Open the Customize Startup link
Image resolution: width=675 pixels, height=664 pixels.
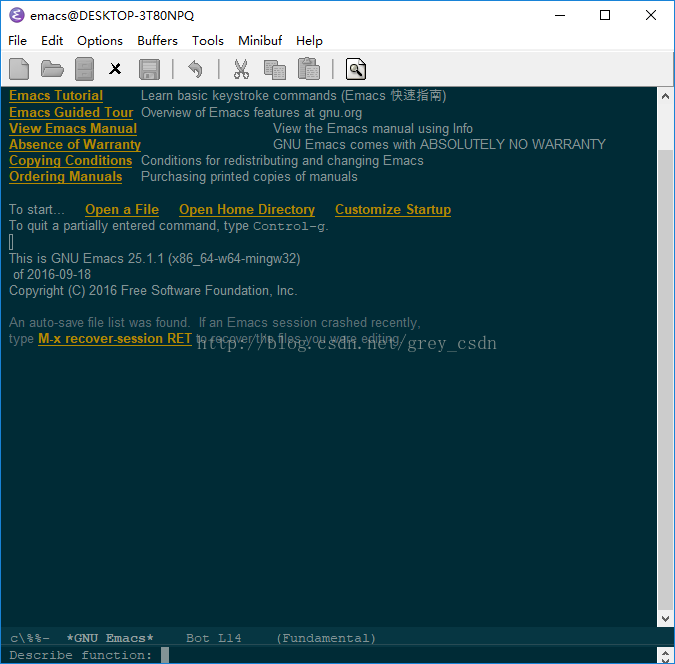(393, 209)
